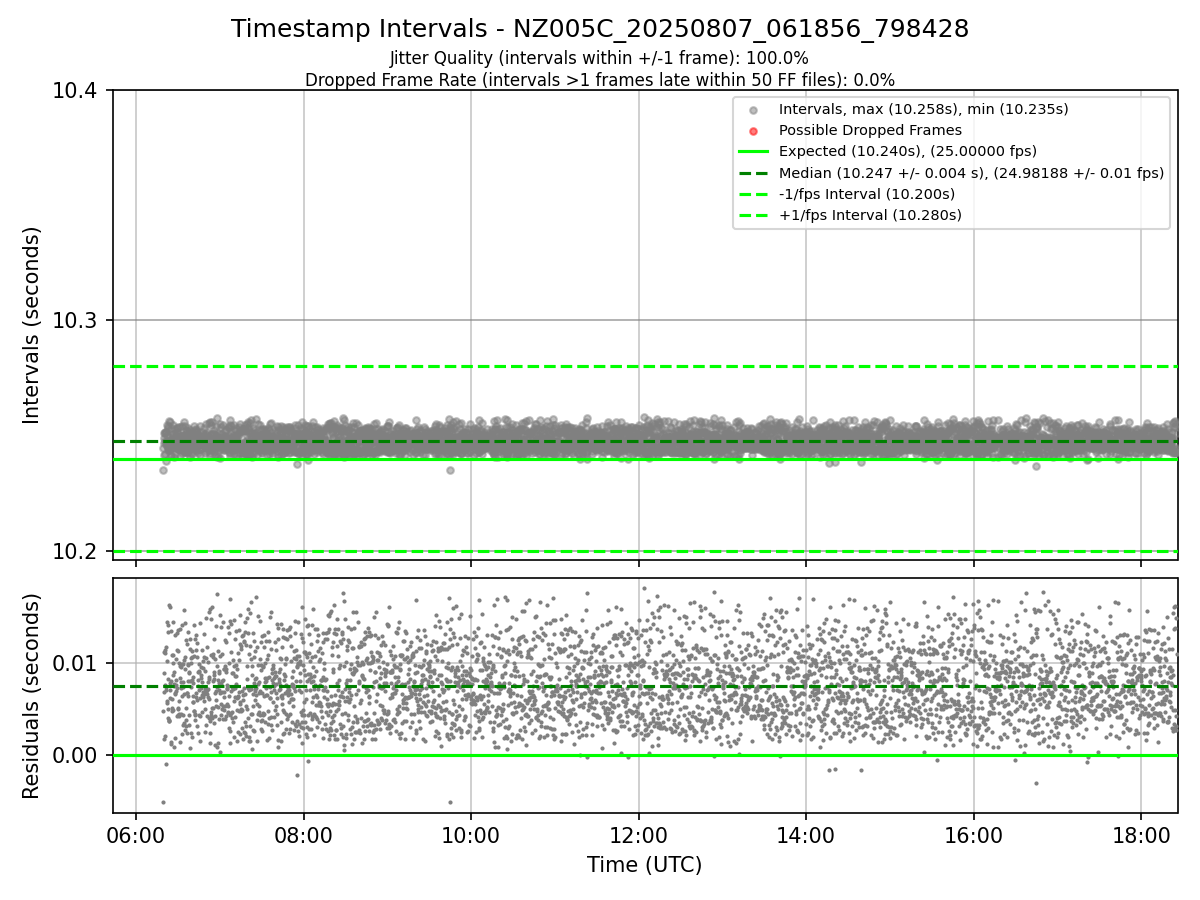Click legend entry 'Expected (10.240s), (25.00000 fps)'
Viewport: 1200px width, 900px height.
click(908, 151)
